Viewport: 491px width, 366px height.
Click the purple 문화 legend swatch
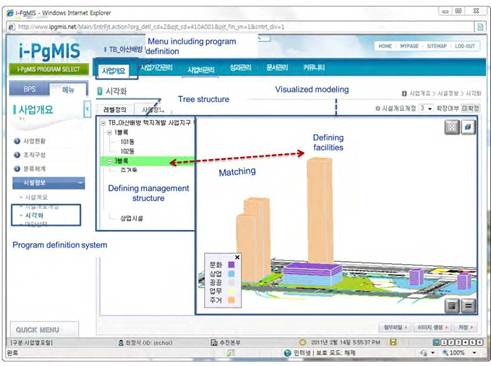pos(231,265)
